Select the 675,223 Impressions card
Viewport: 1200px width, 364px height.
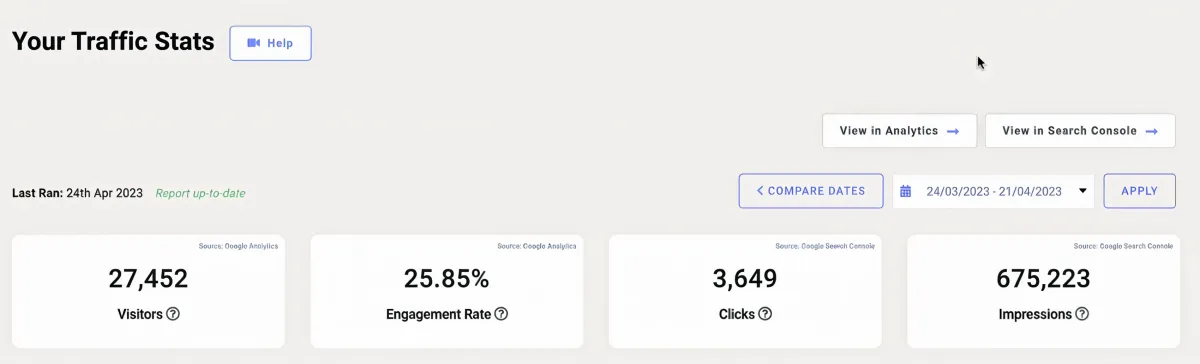[1043, 292]
